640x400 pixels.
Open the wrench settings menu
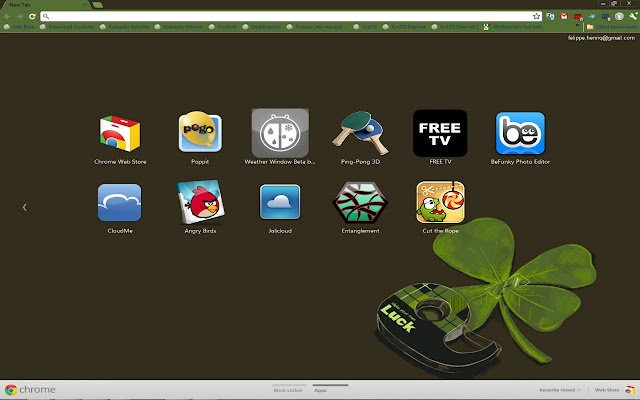pyautogui.click(x=633, y=16)
